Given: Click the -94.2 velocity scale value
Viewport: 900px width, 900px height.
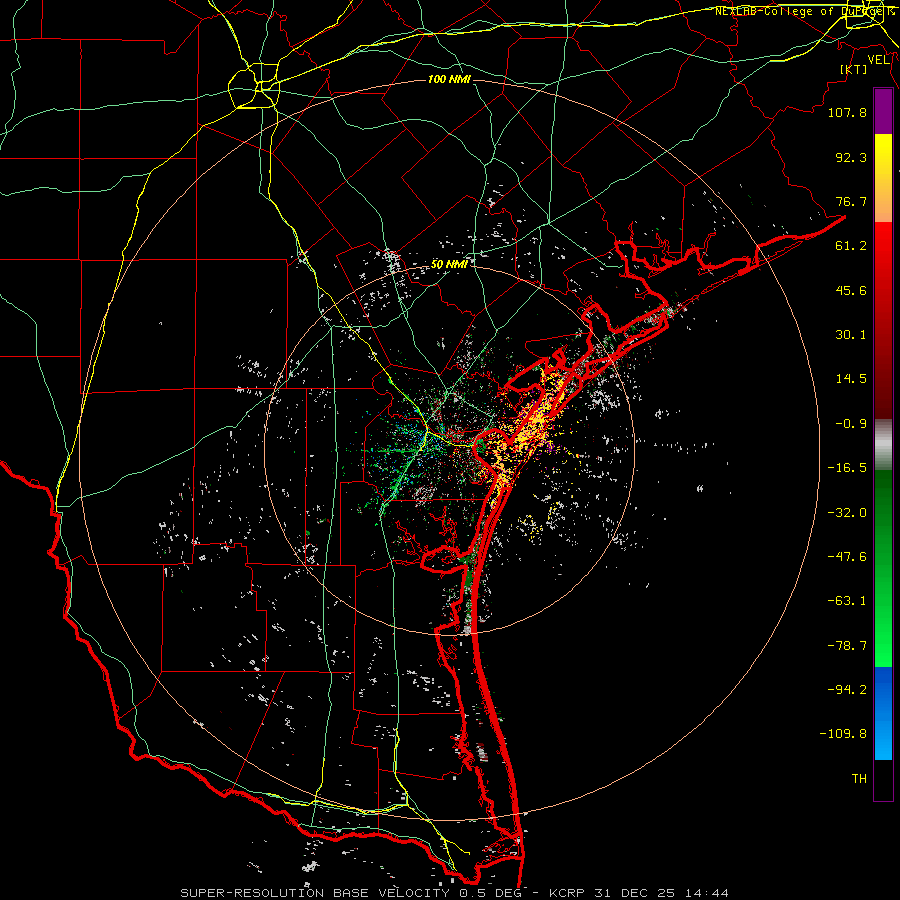Looking at the screenshot, I should (847, 689).
